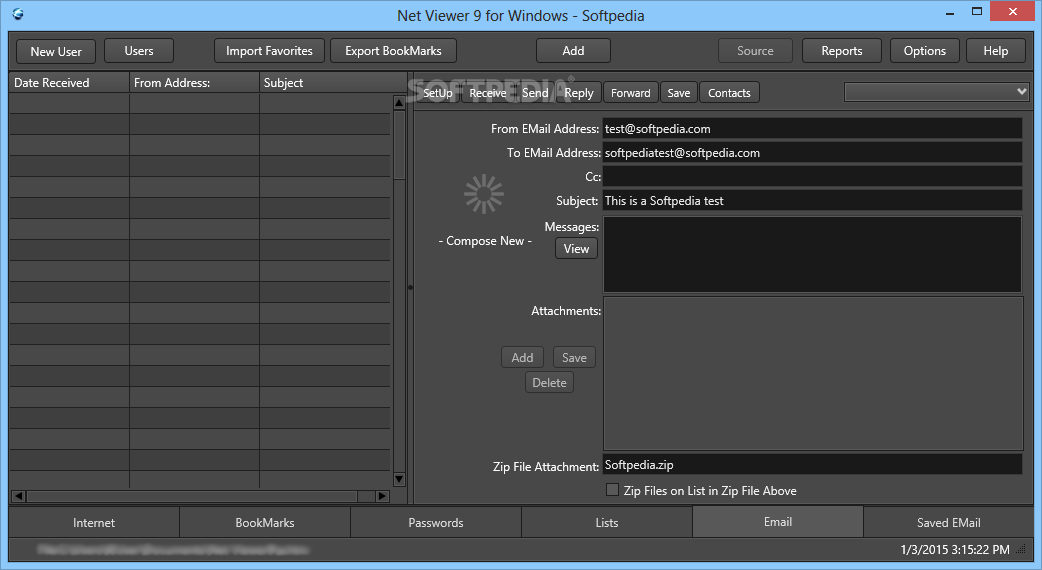1042x570 pixels.
Task: Click the Attachments list box
Action: (x=813, y=373)
